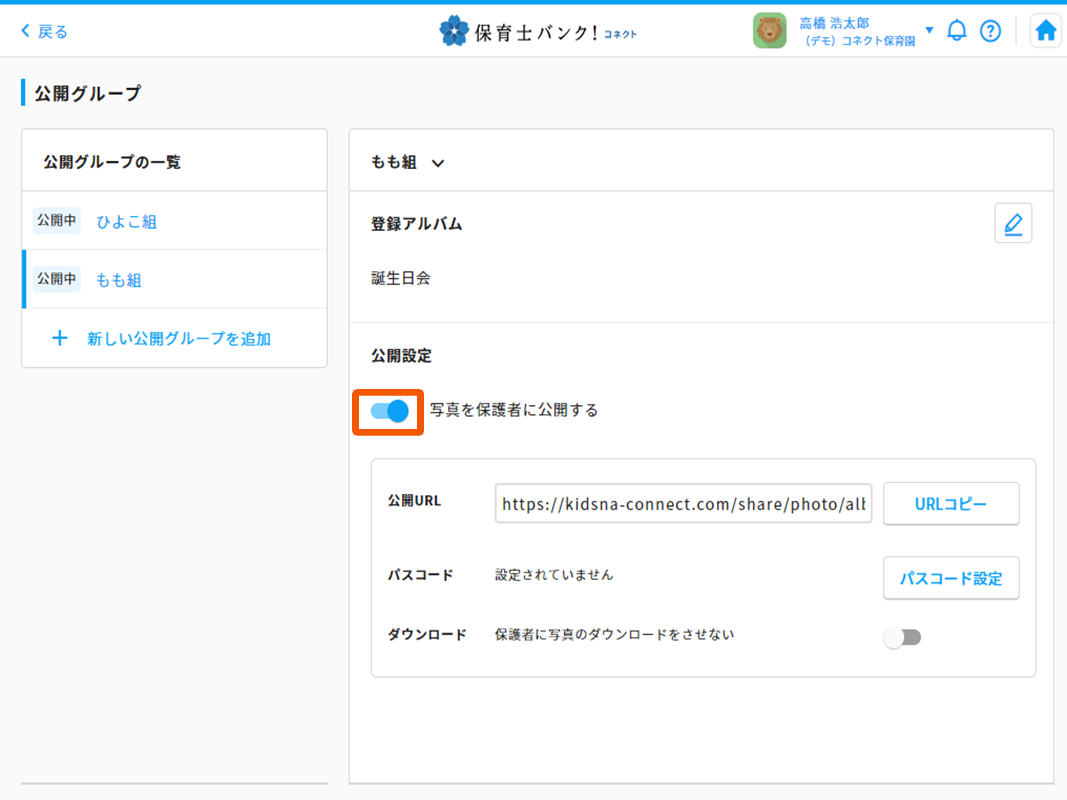Click the plus icon beside 新しい公開グループを追加

click(60, 338)
